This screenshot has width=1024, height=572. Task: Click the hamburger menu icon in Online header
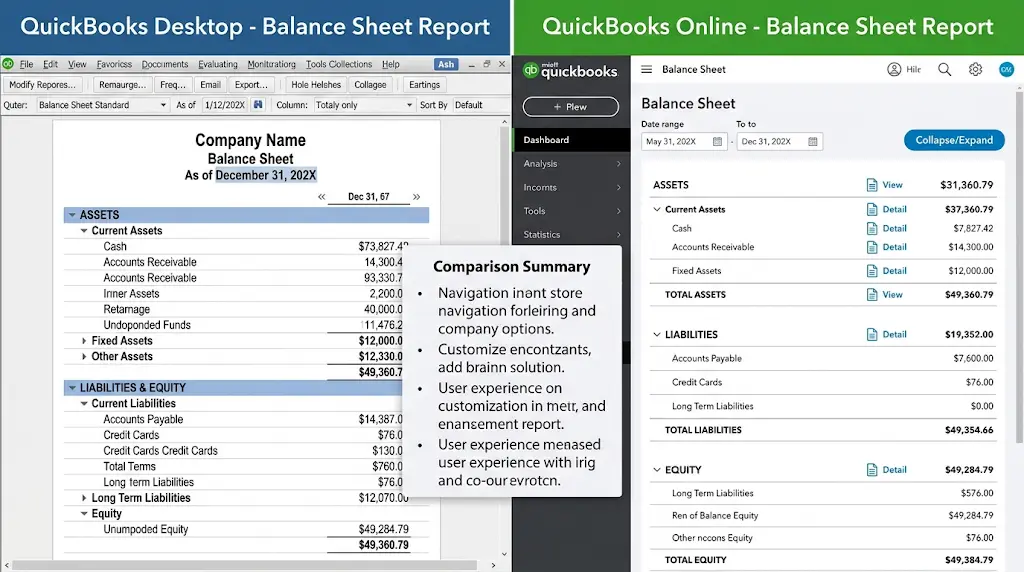pyautogui.click(x=647, y=69)
